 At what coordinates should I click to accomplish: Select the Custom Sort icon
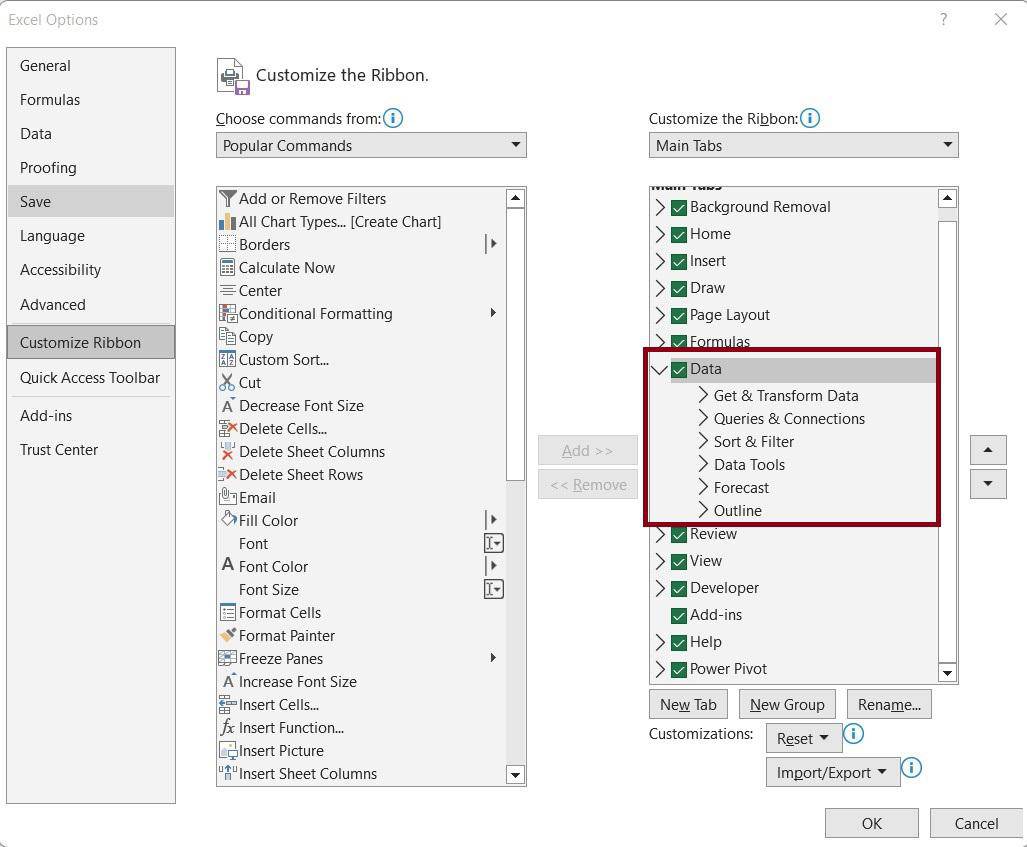[227, 359]
